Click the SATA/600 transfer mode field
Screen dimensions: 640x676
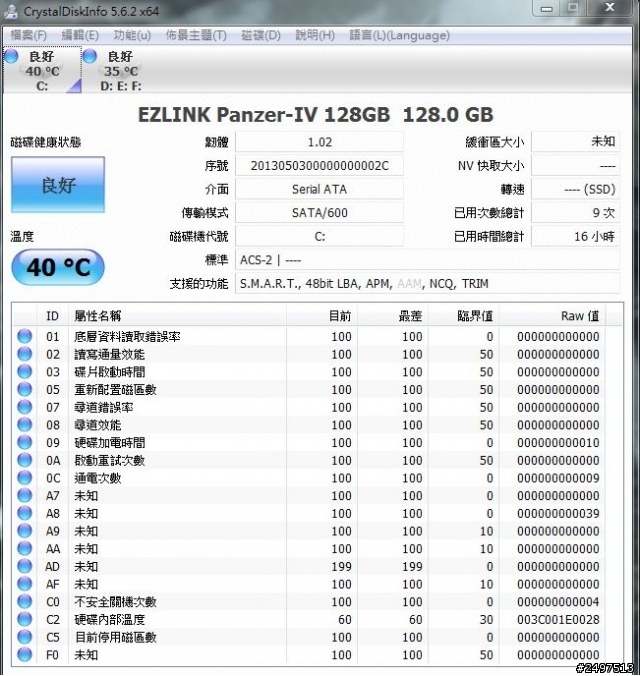[x=320, y=213]
